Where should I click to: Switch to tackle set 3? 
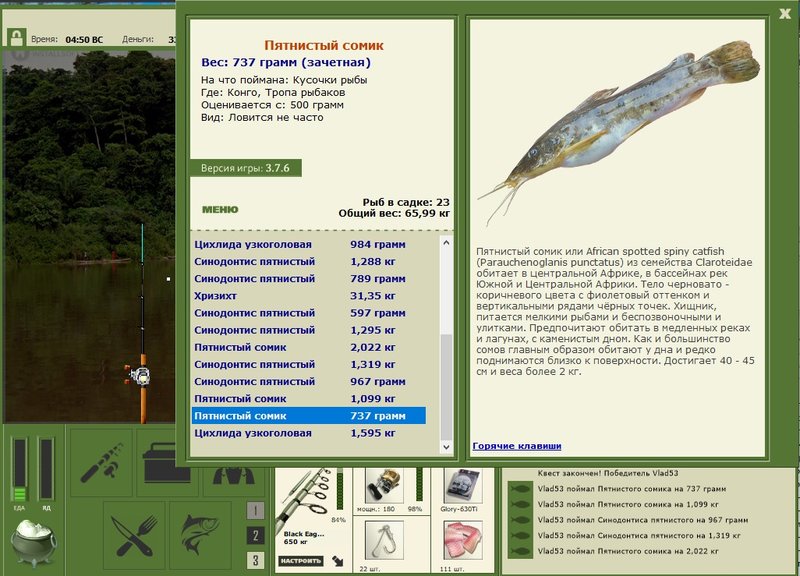(x=256, y=560)
